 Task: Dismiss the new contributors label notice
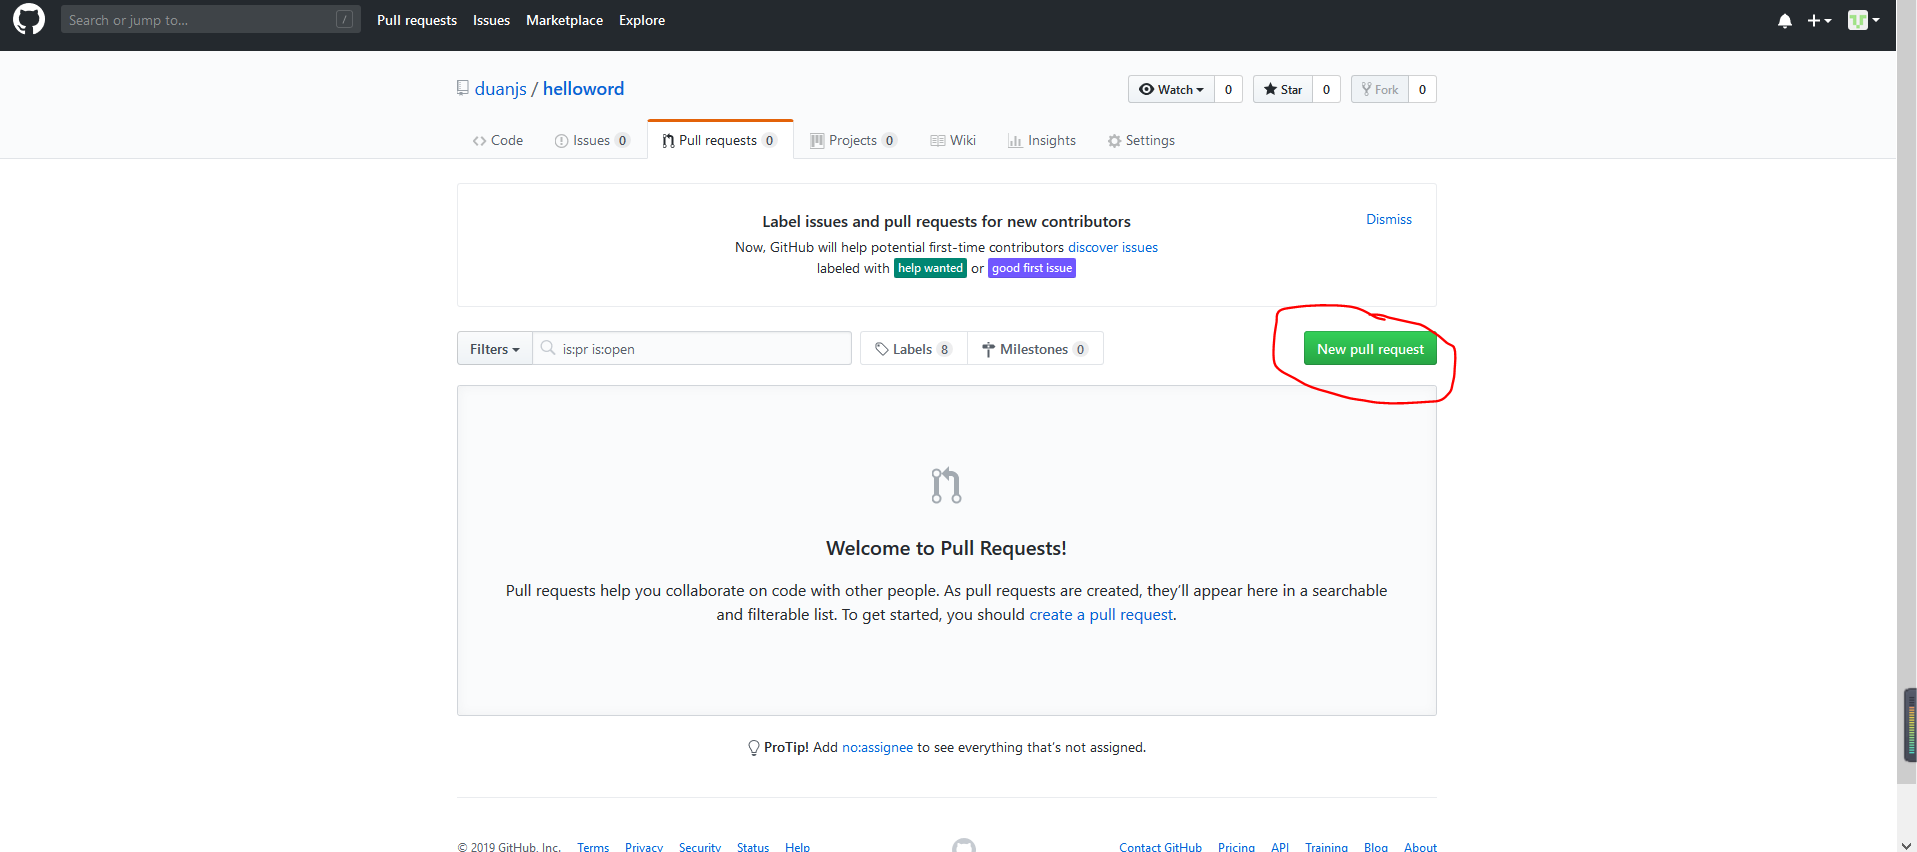1389,219
